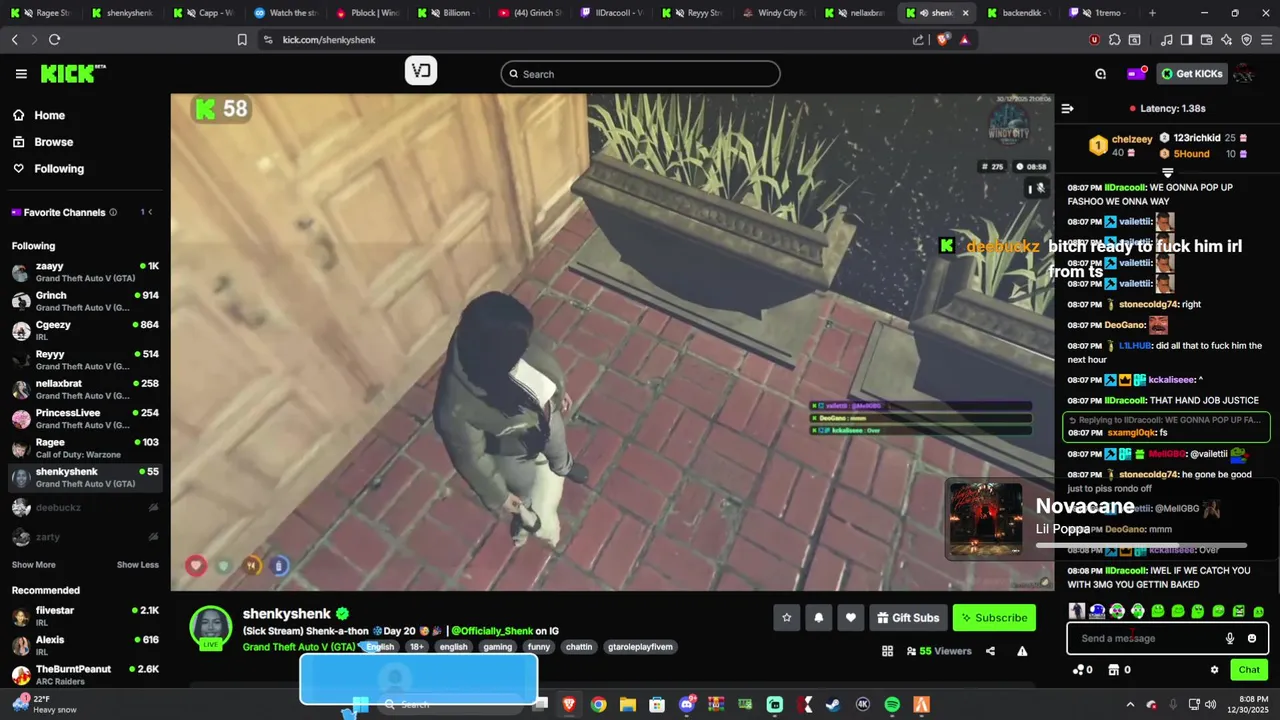Click the star favorite icon below the stream

point(786,618)
